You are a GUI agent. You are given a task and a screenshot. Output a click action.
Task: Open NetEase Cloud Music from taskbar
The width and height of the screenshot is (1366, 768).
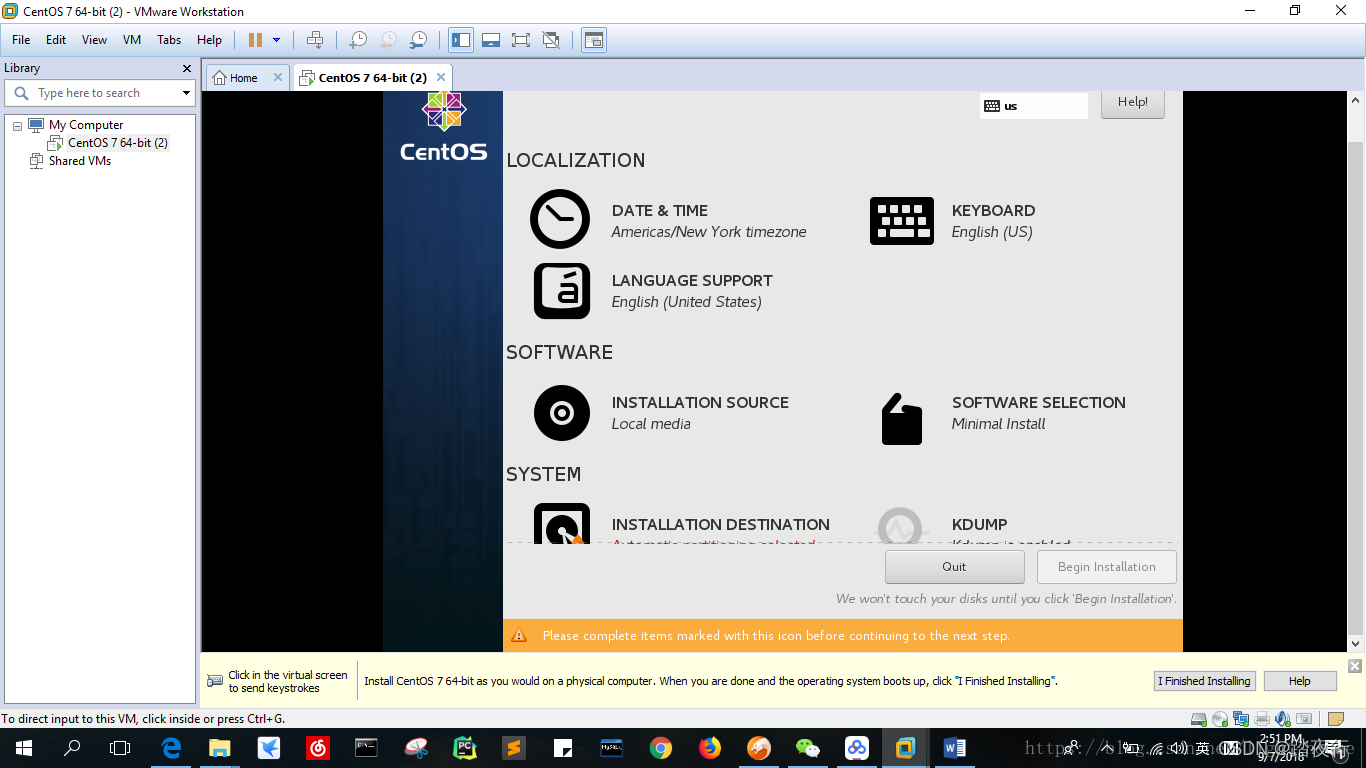(x=318, y=748)
